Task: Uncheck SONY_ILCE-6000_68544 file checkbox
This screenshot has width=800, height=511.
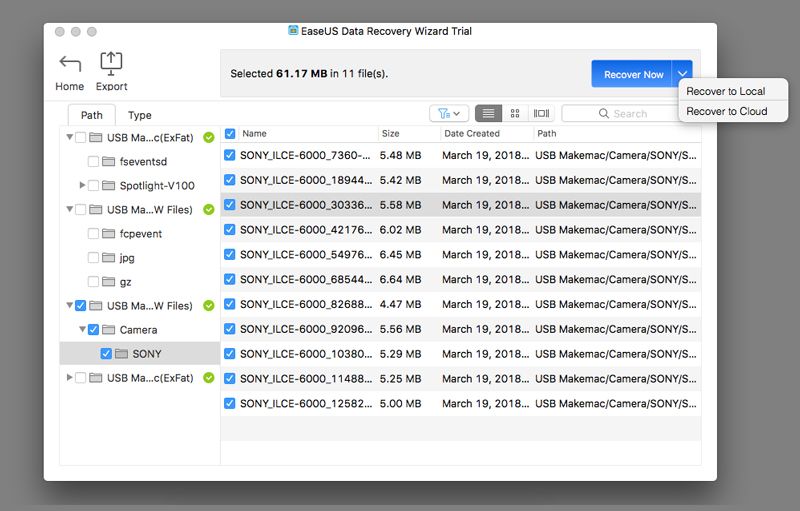Action: click(230, 279)
